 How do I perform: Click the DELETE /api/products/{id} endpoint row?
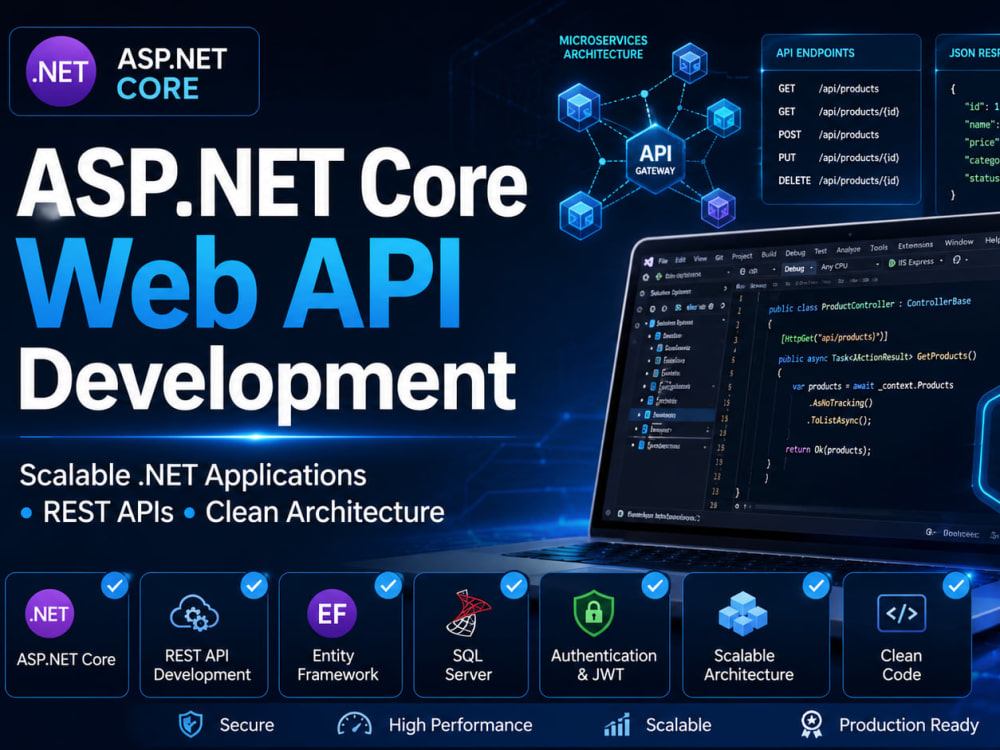(x=838, y=180)
